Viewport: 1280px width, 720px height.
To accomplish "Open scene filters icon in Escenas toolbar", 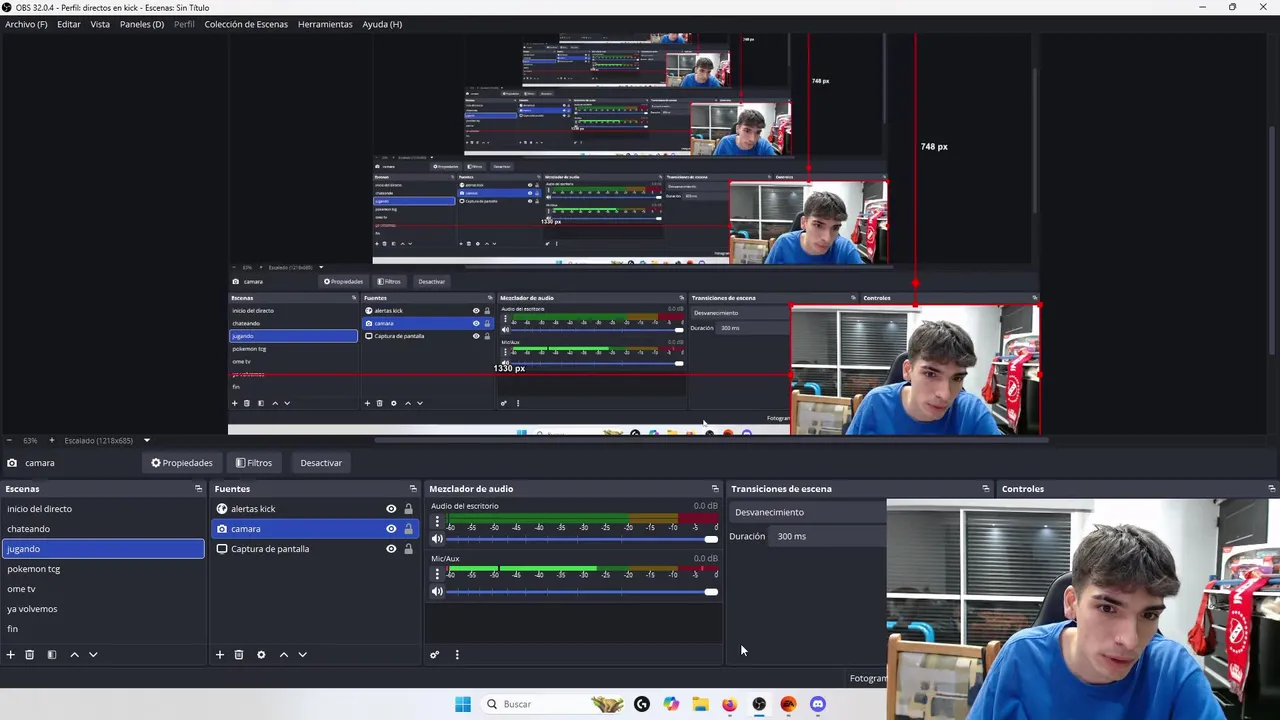I will coord(52,655).
